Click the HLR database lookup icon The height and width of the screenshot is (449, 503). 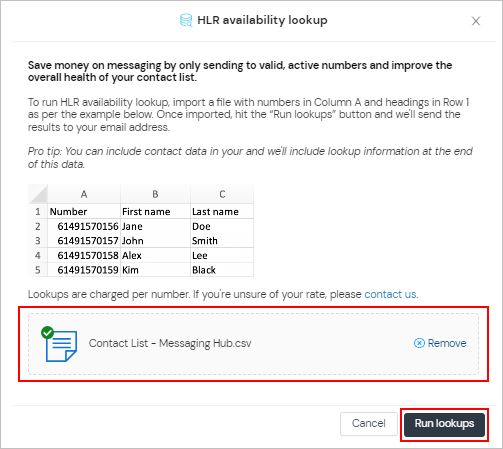pos(186,20)
